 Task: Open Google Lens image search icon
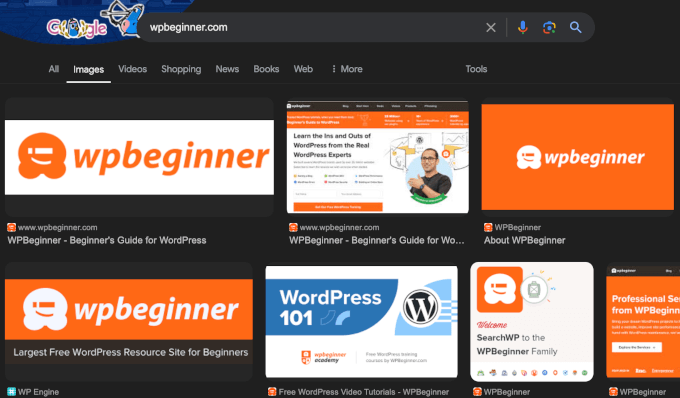click(x=549, y=27)
